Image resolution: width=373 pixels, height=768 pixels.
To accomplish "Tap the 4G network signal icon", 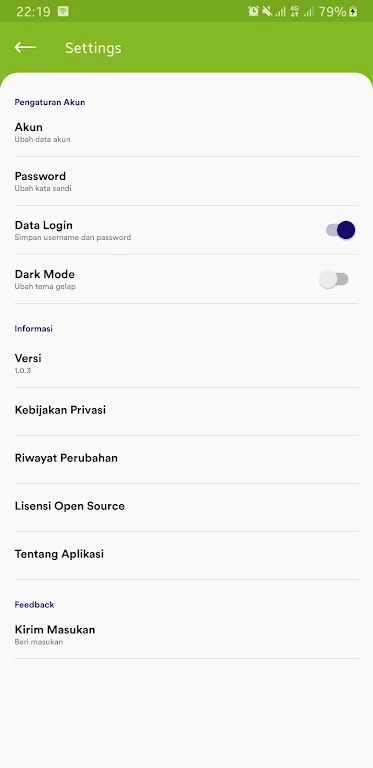I will [x=295, y=11].
